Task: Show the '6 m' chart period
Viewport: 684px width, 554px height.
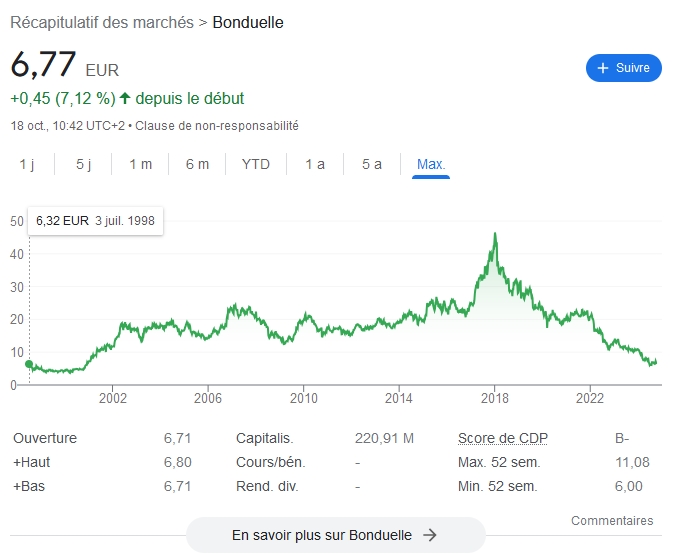Action: (197, 164)
